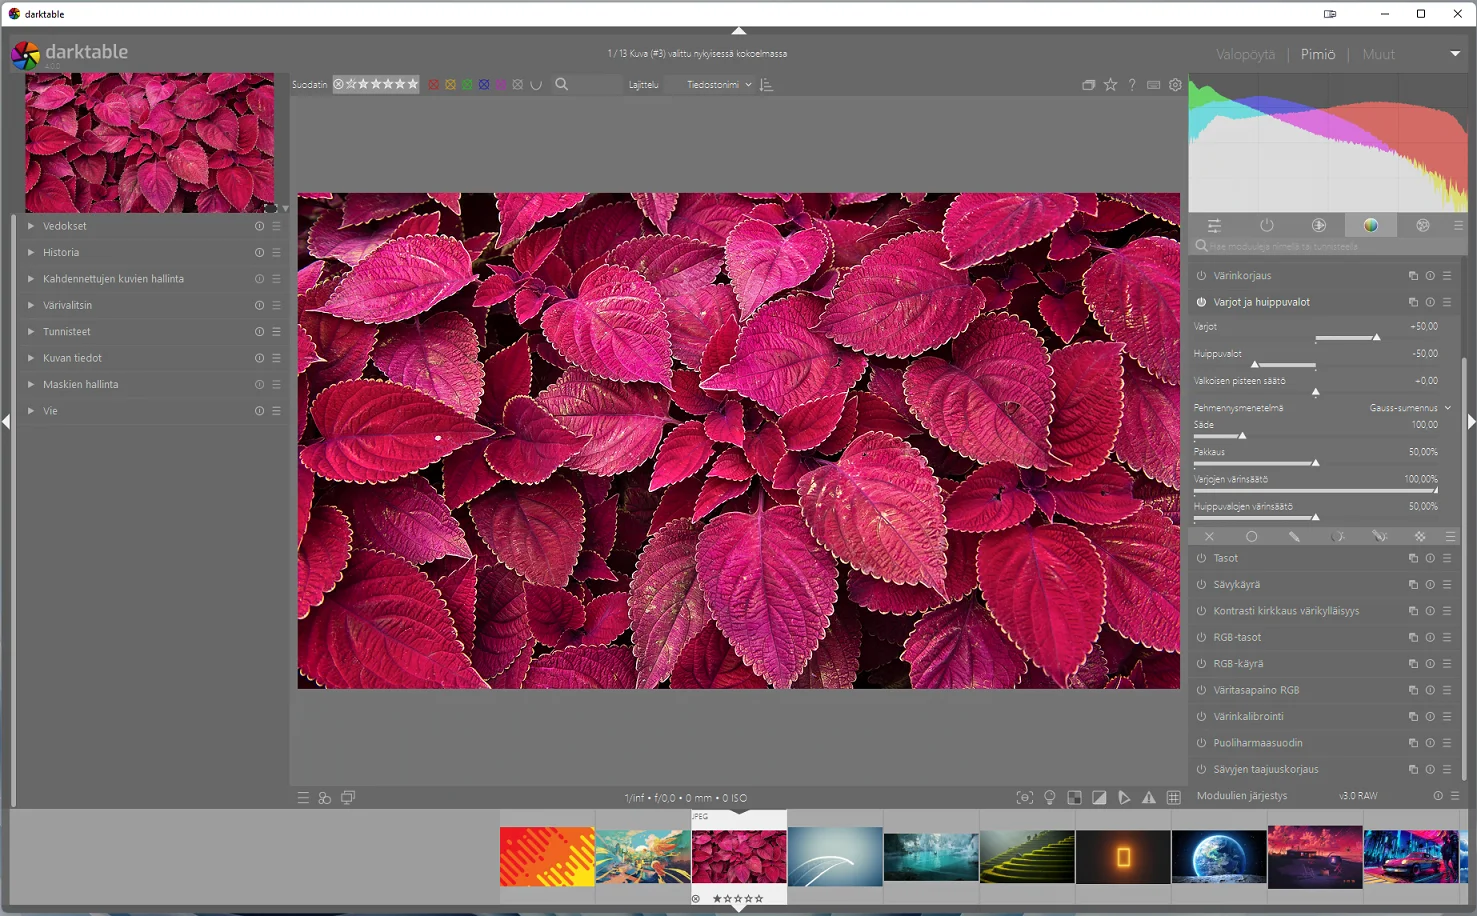Viewport: 1477px width, 916px height.
Task: Select the color module group tab
Action: click(x=1370, y=226)
